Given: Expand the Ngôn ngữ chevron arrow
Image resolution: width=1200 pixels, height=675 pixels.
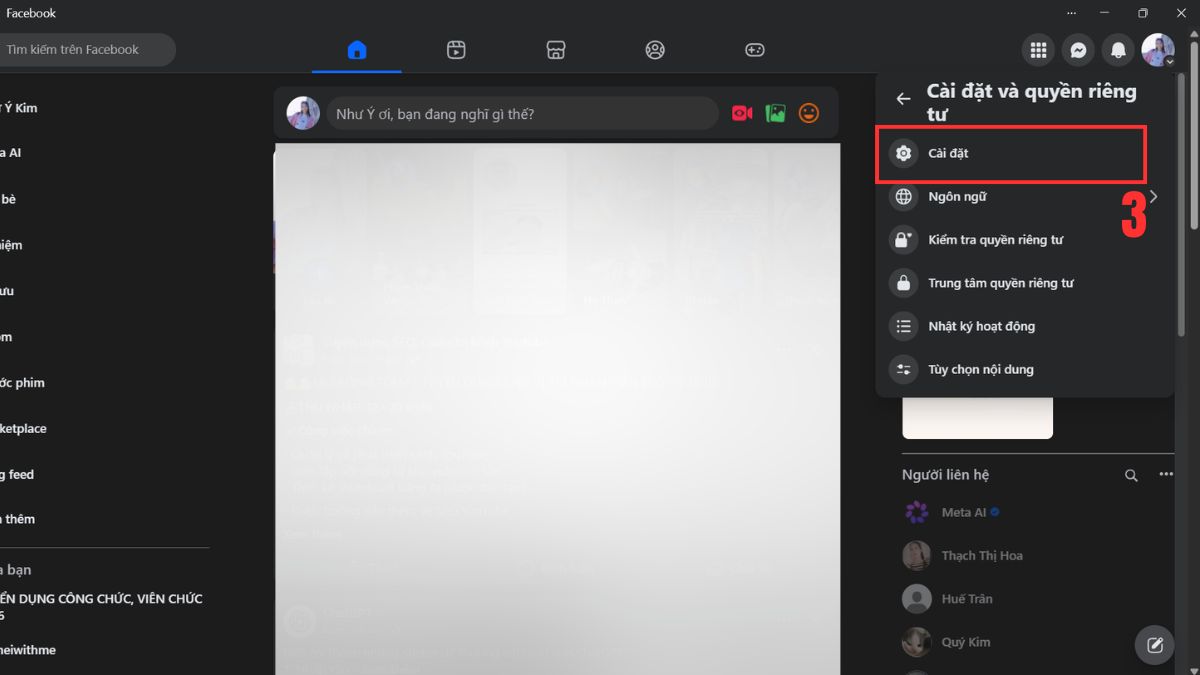Looking at the screenshot, I should click(1153, 197).
